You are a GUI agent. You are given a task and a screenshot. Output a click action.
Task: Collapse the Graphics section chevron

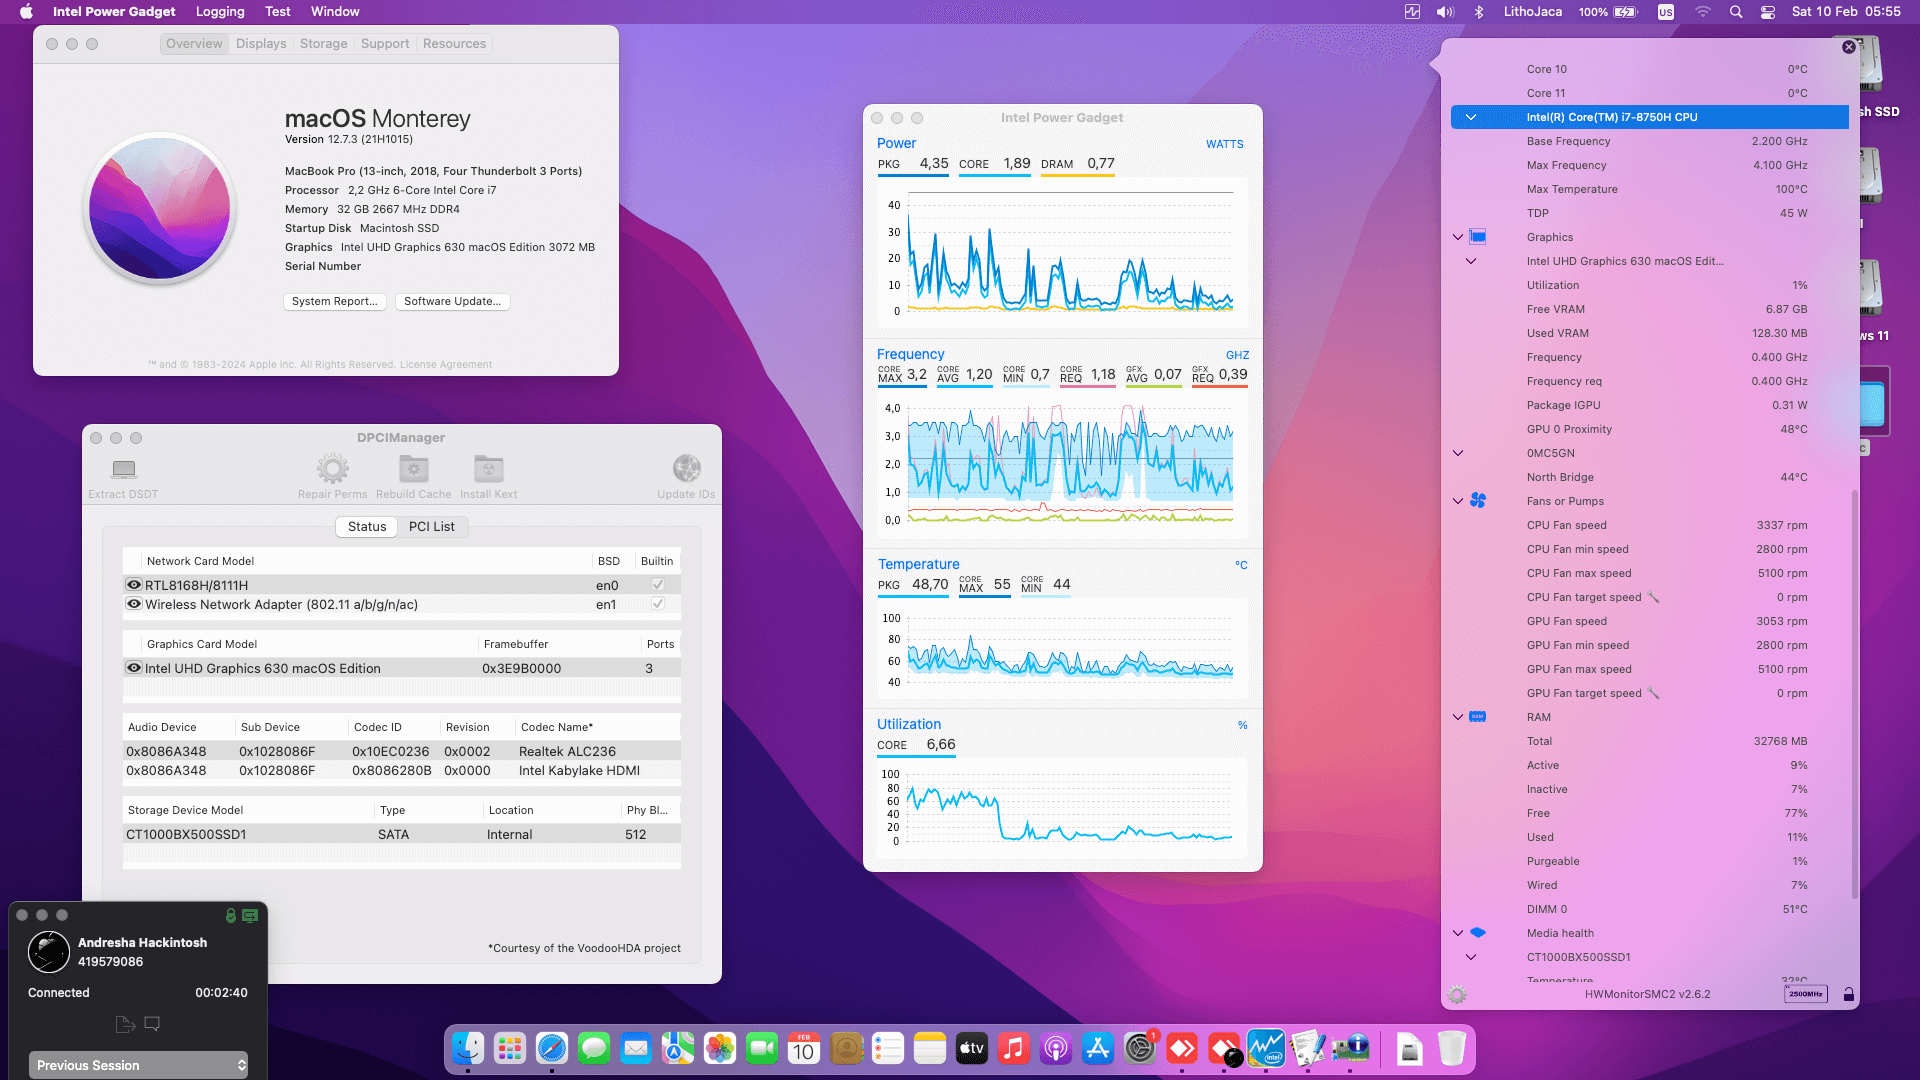1458,237
